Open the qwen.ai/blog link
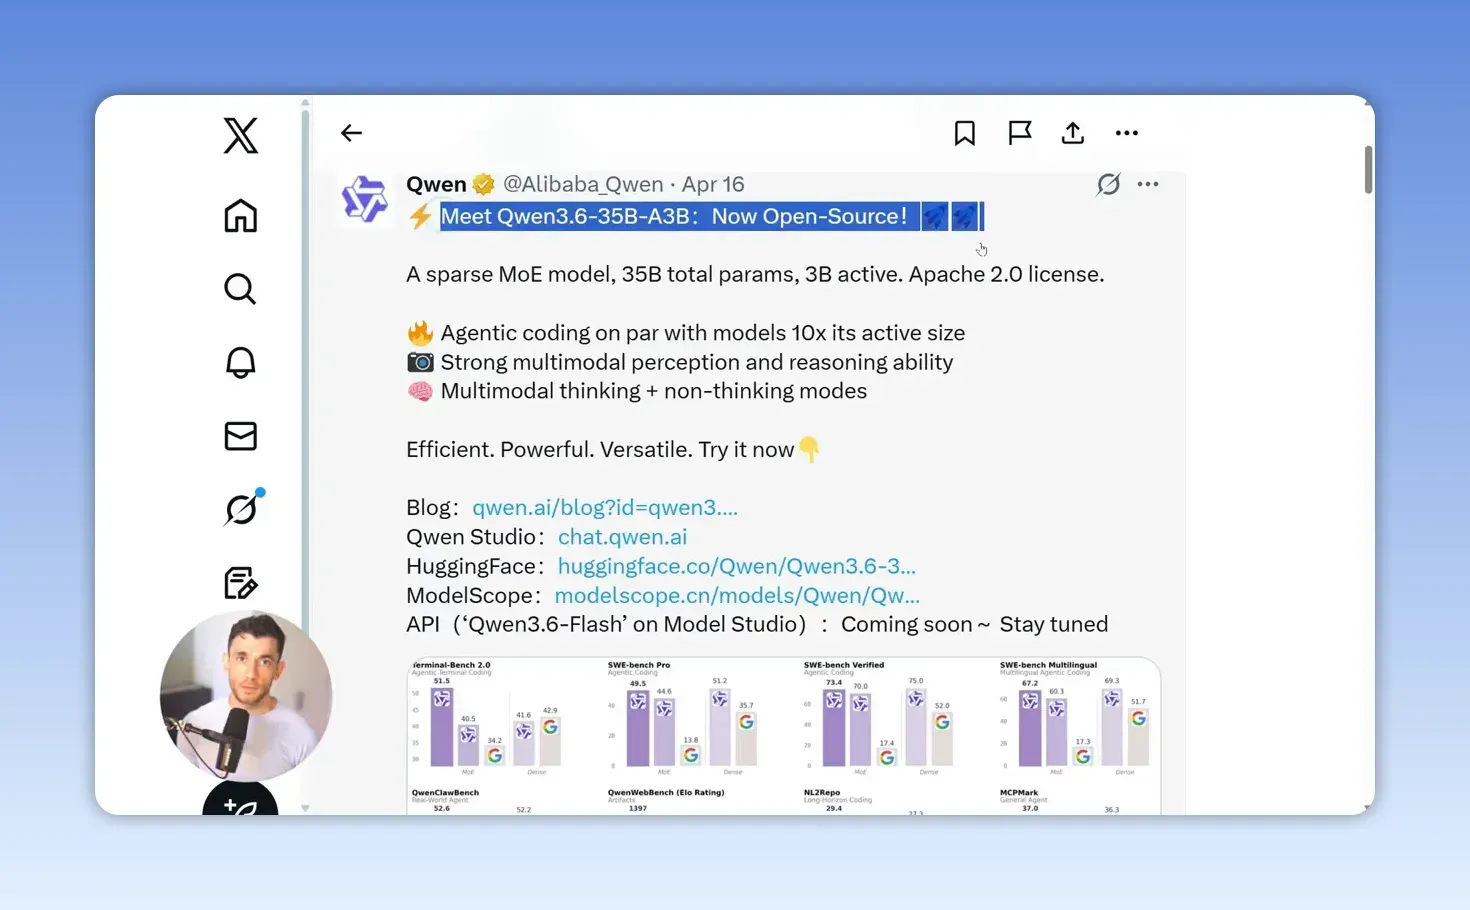1470x910 pixels. 605,507
